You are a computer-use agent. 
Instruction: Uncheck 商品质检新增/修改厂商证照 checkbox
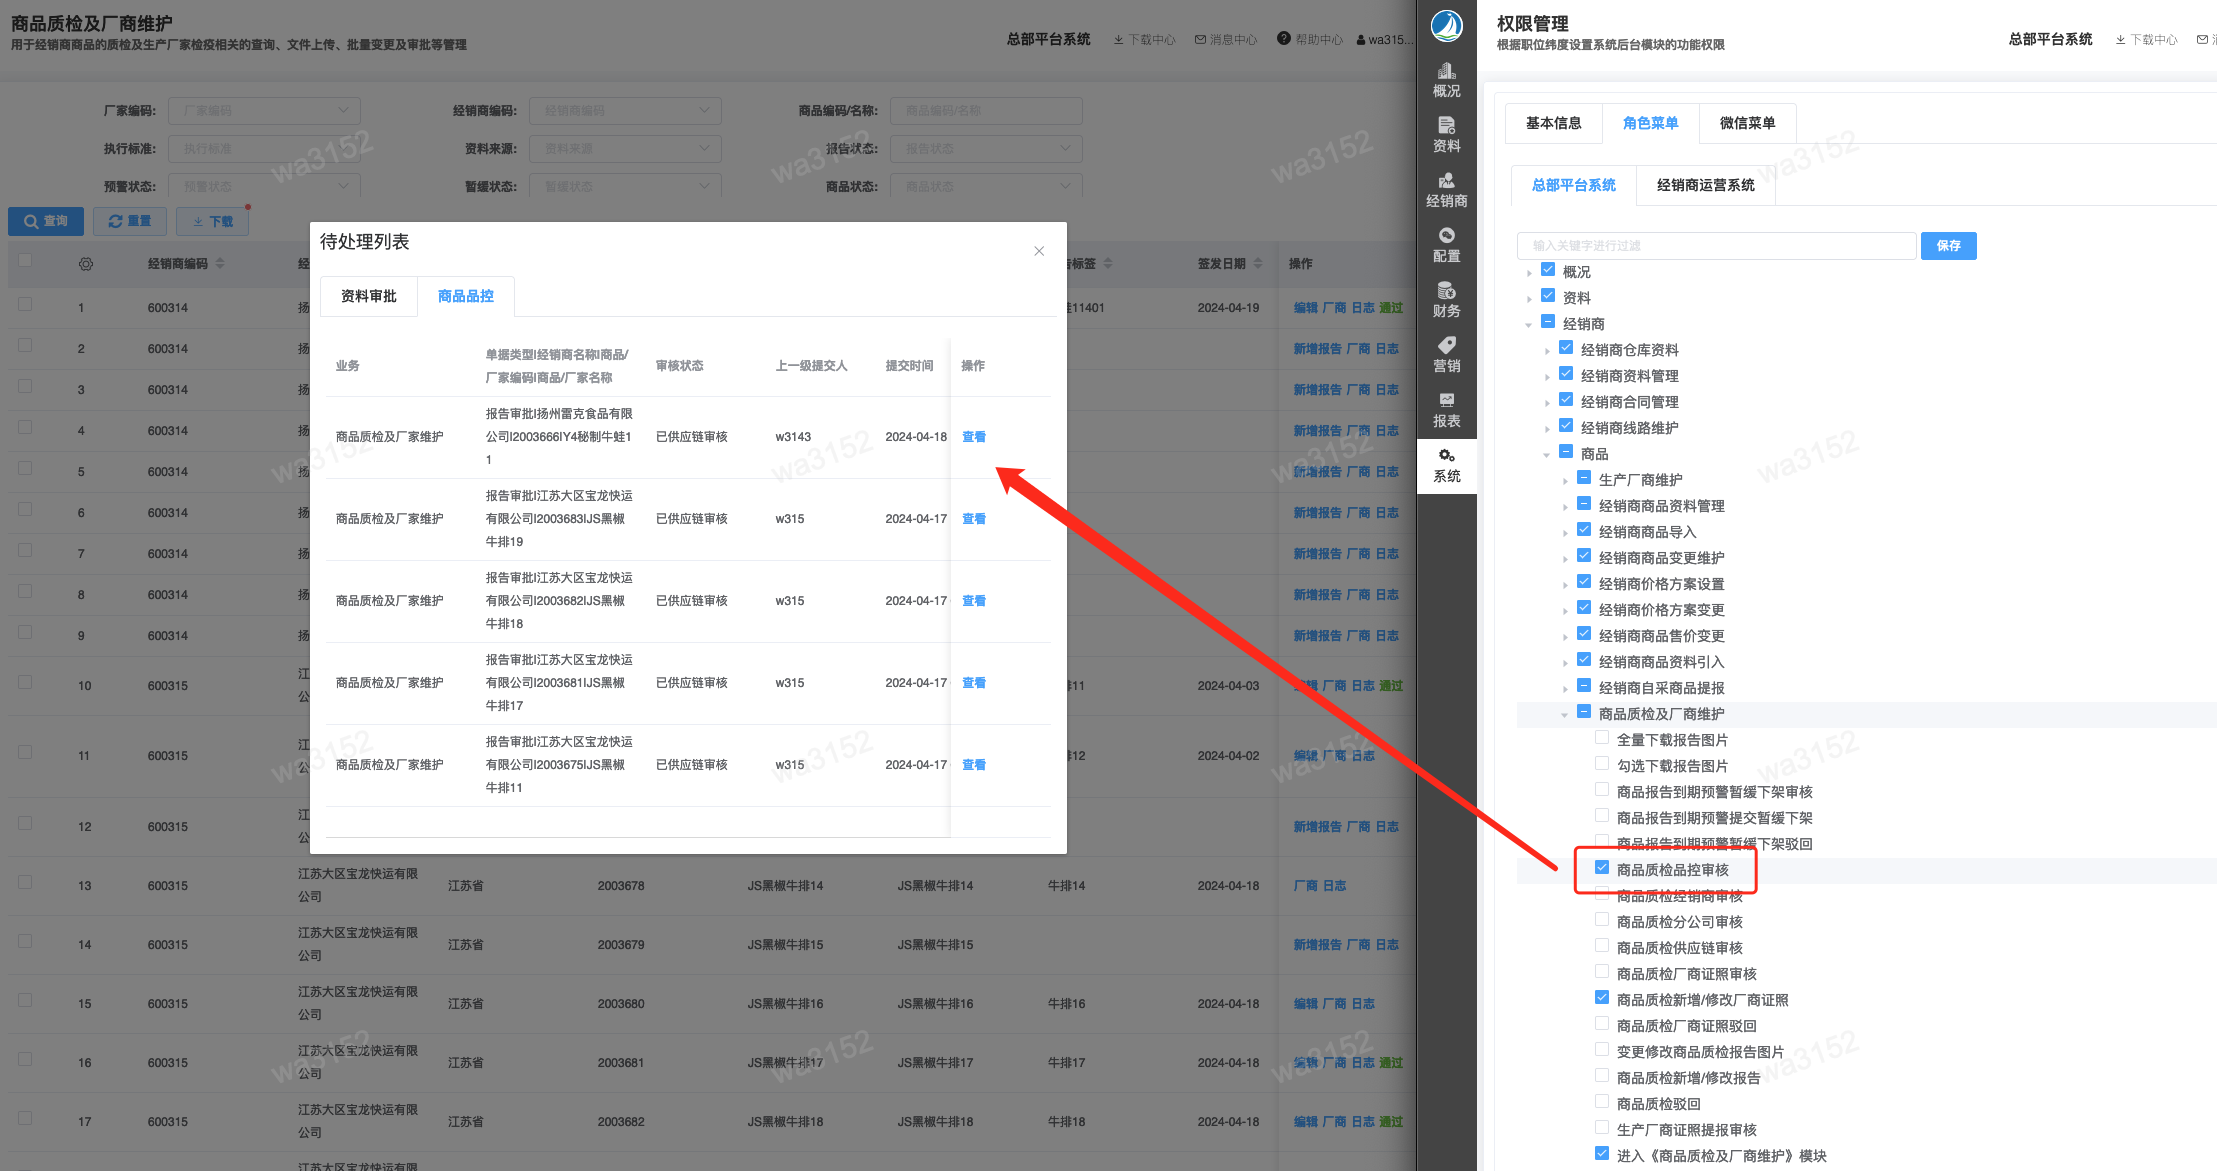(1602, 998)
